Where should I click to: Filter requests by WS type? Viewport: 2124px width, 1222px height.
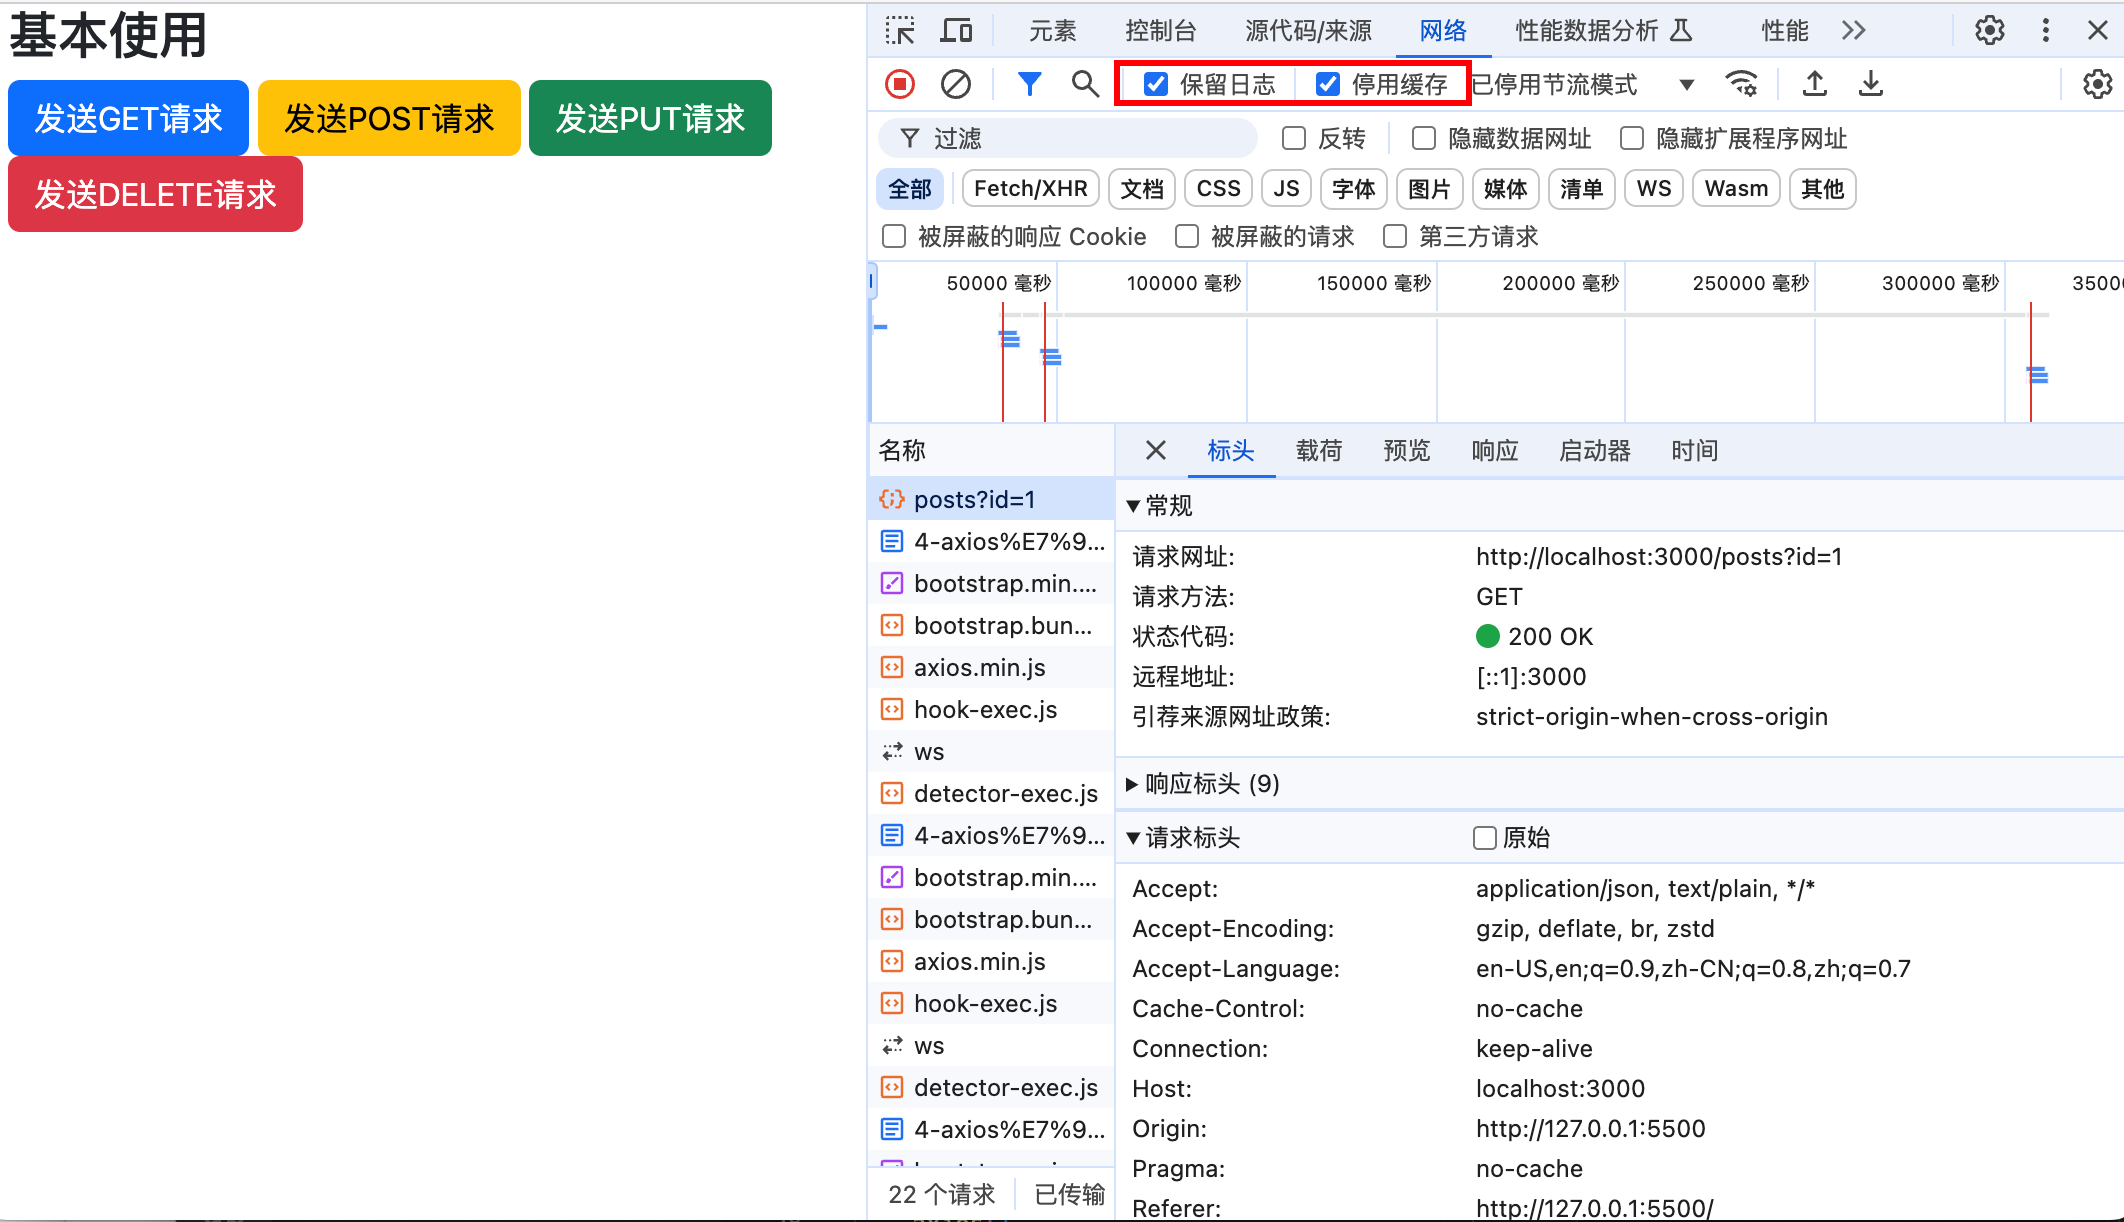point(1654,188)
